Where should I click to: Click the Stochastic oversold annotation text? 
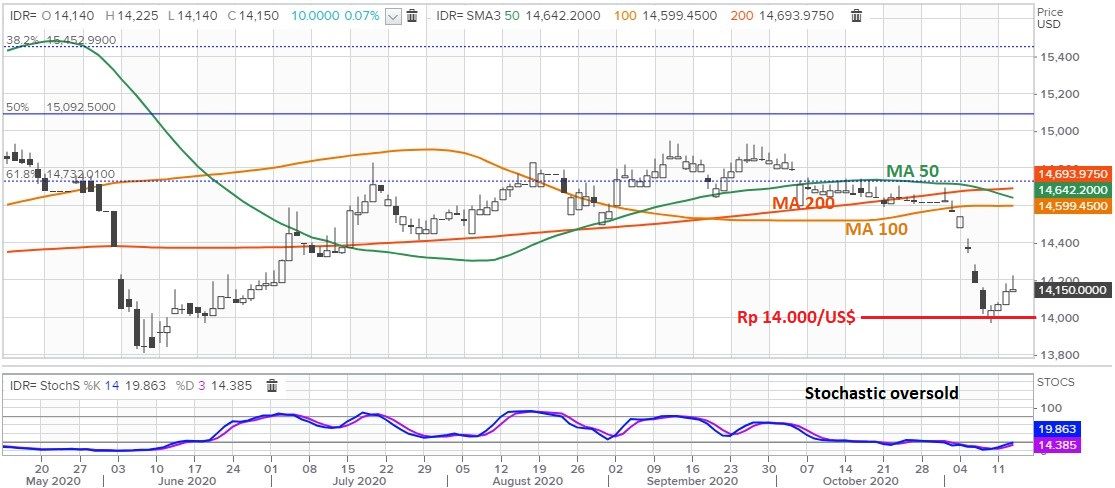pos(881,393)
